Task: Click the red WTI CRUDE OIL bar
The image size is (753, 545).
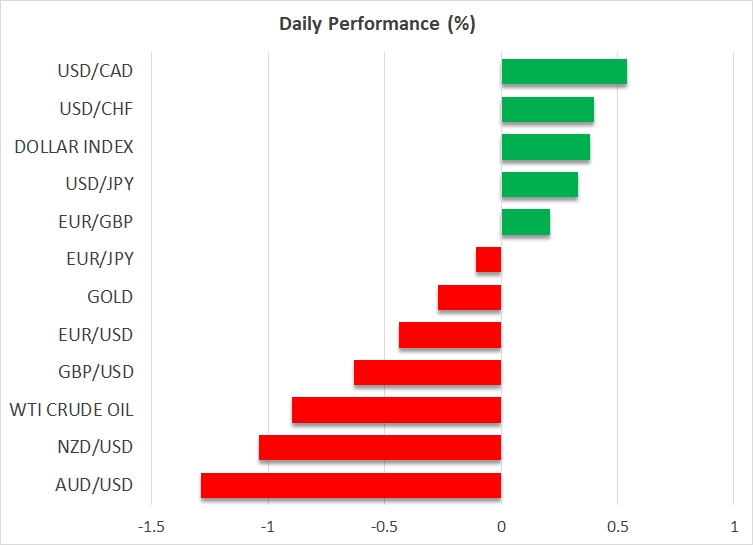Action: [396, 410]
